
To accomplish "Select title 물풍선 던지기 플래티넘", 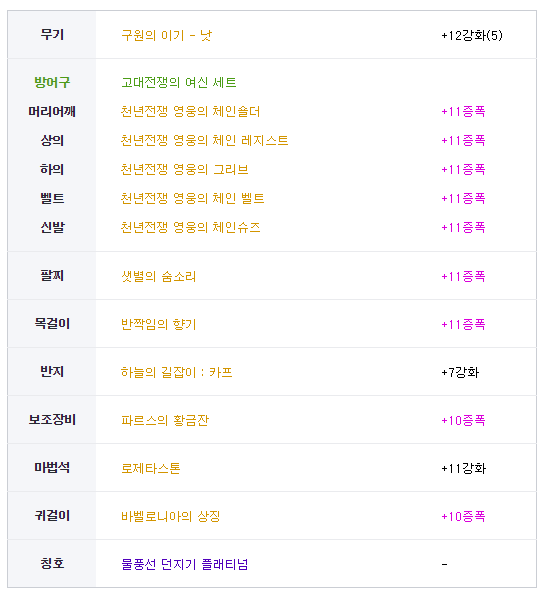I will 185,564.
